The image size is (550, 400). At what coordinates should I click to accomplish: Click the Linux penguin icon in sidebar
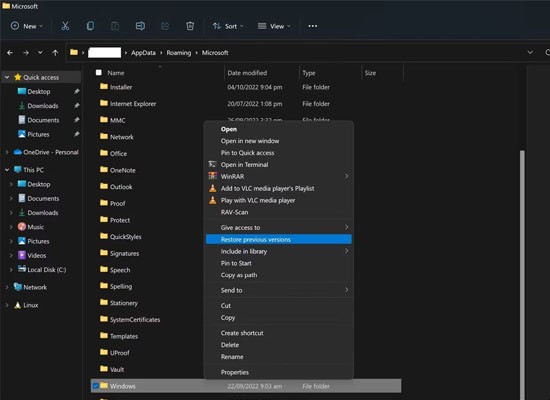[x=18, y=305]
